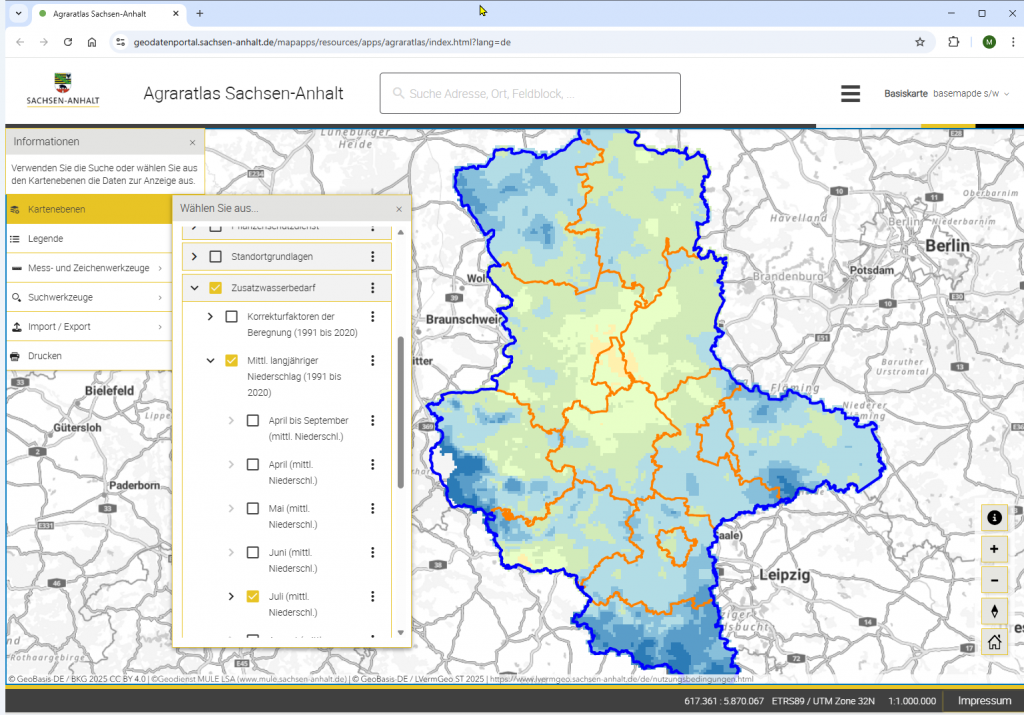The height and width of the screenshot is (715, 1024).
Task: Click the map info button
Action: coord(994,517)
